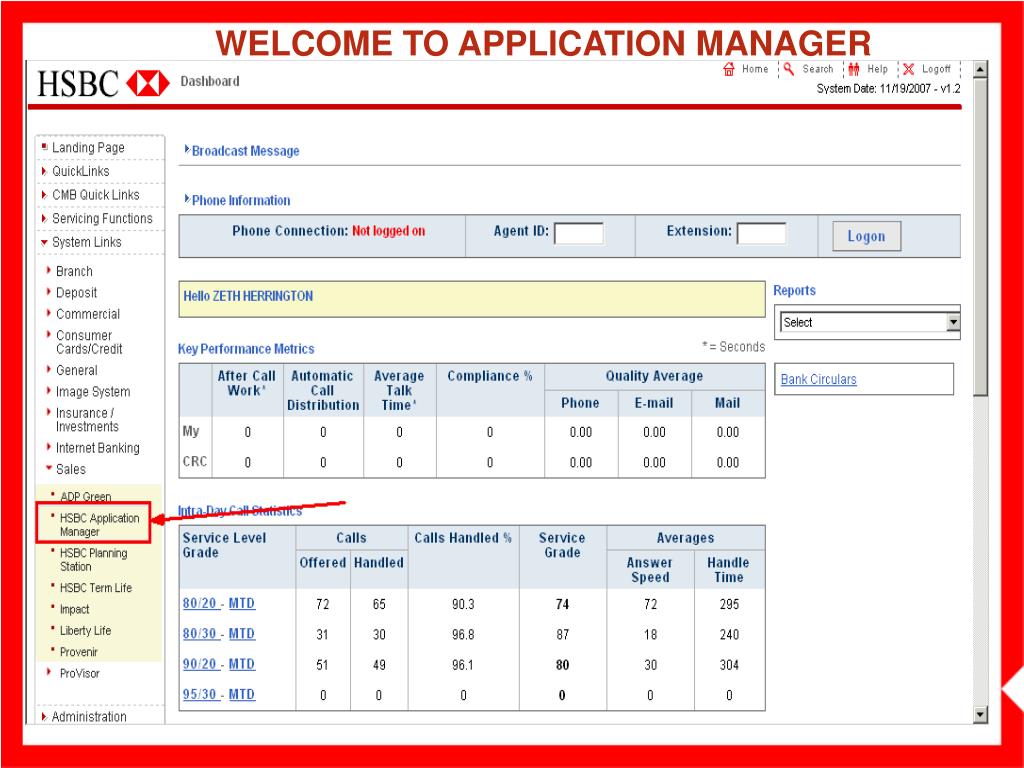Expand QuickLinks in sidebar
The width and height of the screenshot is (1024, 768).
pyautogui.click(x=80, y=171)
